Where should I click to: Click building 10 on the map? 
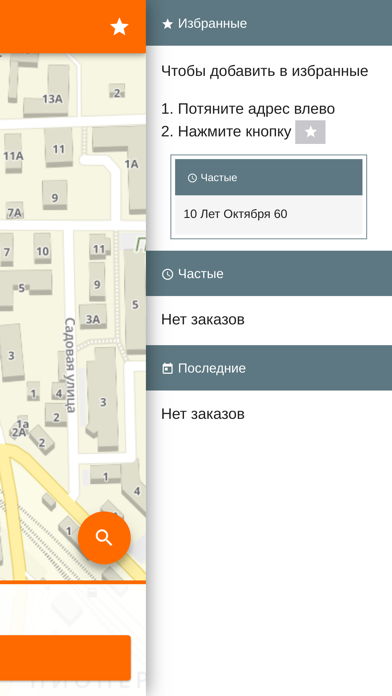(x=42, y=252)
